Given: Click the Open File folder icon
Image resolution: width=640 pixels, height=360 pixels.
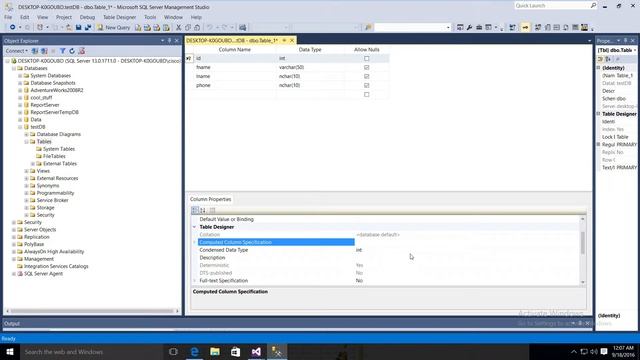Looking at the screenshot, I should click(x=69, y=27).
